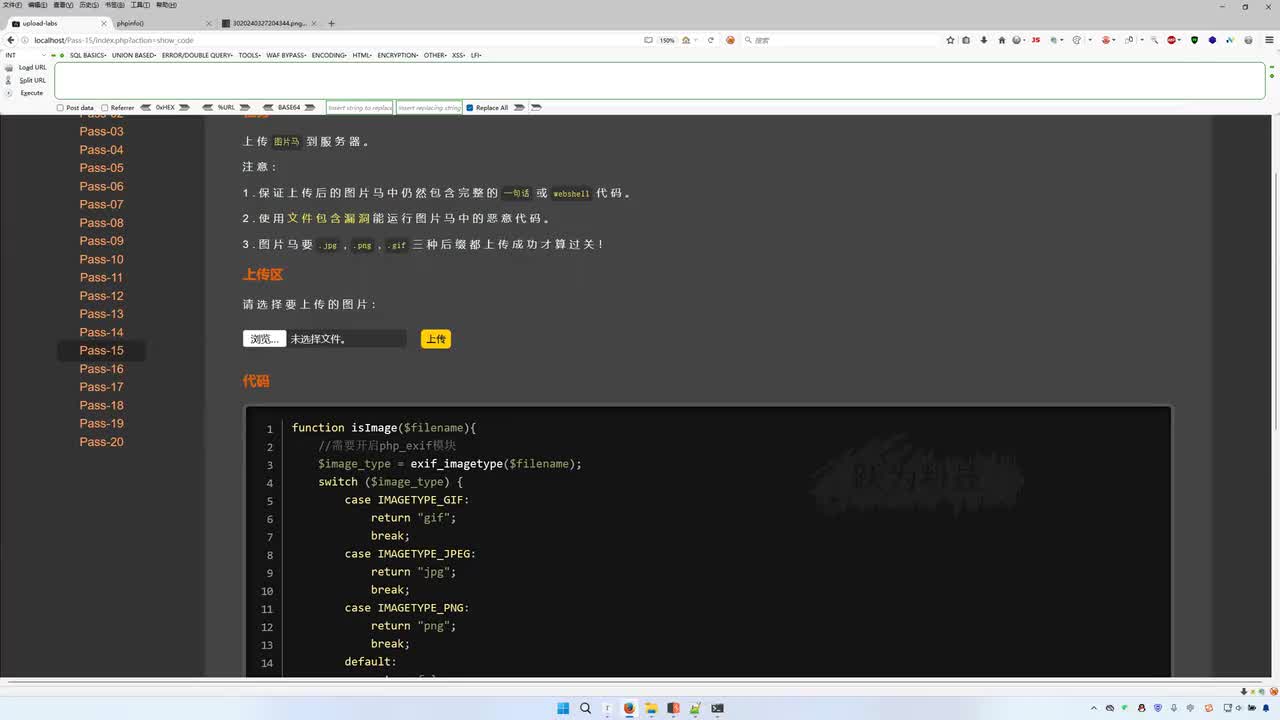
Task: Go to the browser home page icon
Action: [1001, 40]
